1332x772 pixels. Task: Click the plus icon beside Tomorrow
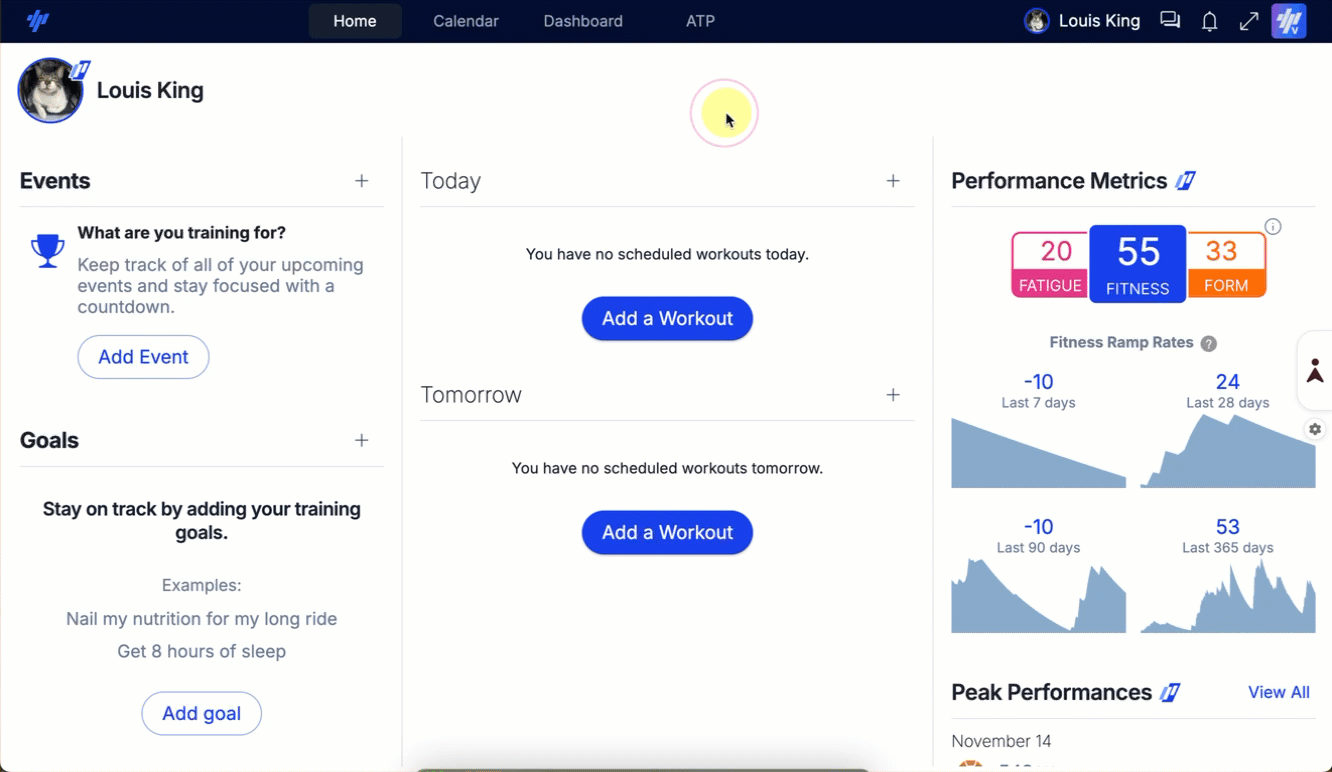pyautogui.click(x=893, y=395)
